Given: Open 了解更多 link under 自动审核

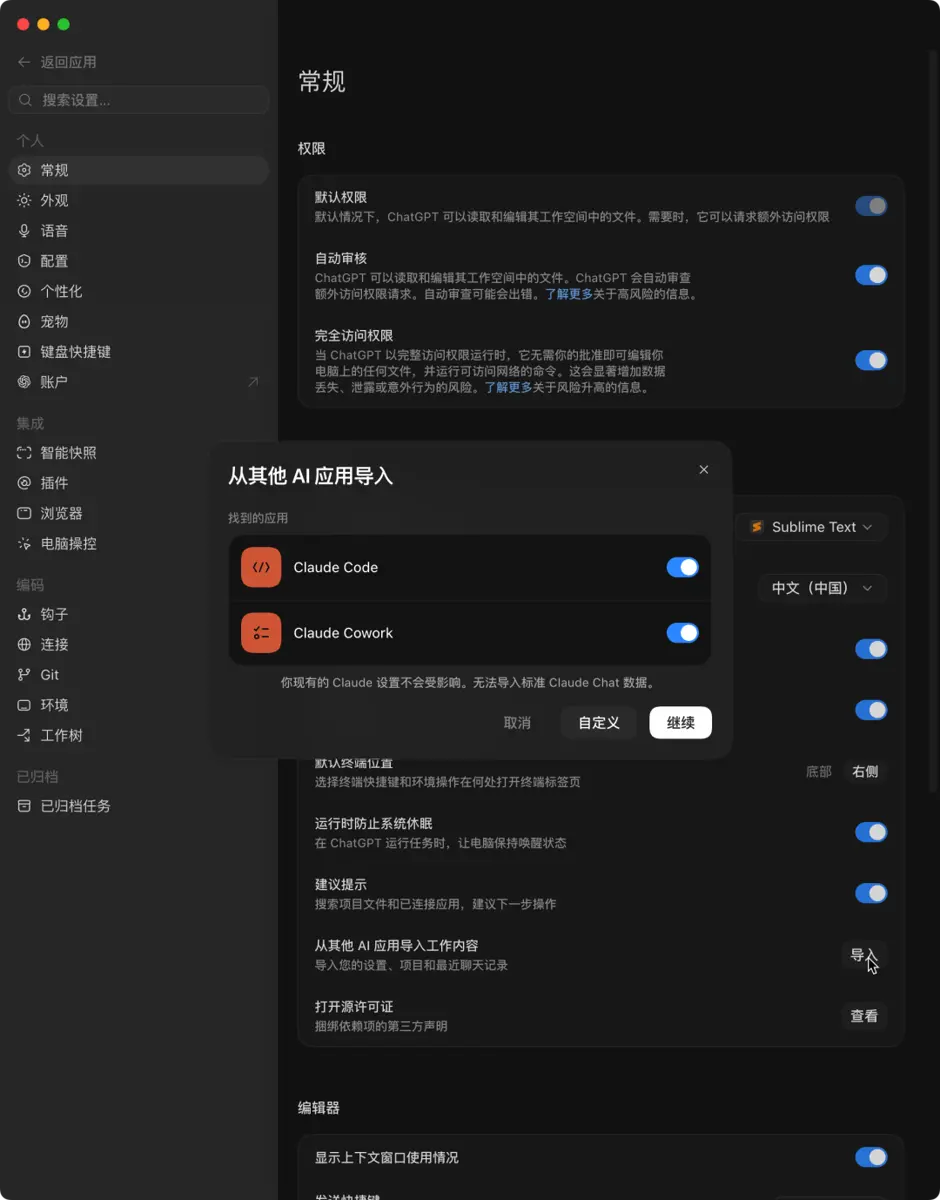Looking at the screenshot, I should (x=569, y=294).
